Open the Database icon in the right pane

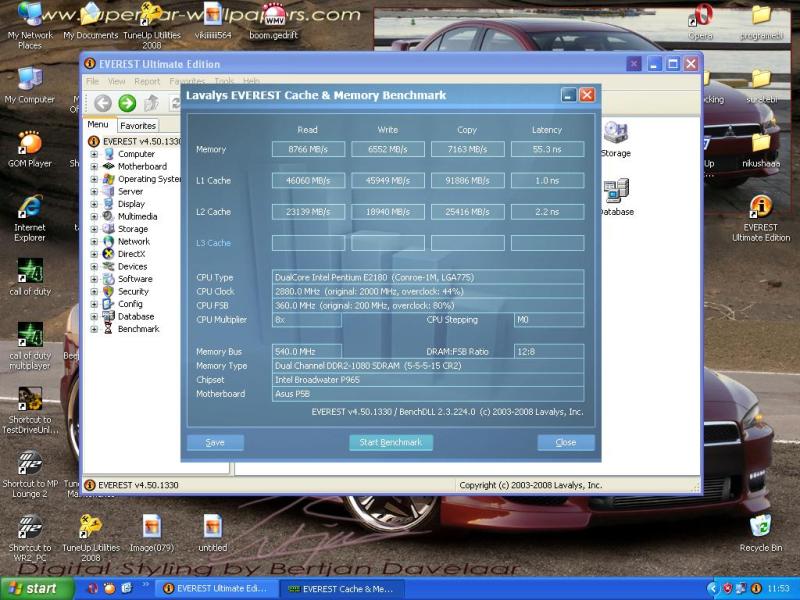click(x=615, y=192)
